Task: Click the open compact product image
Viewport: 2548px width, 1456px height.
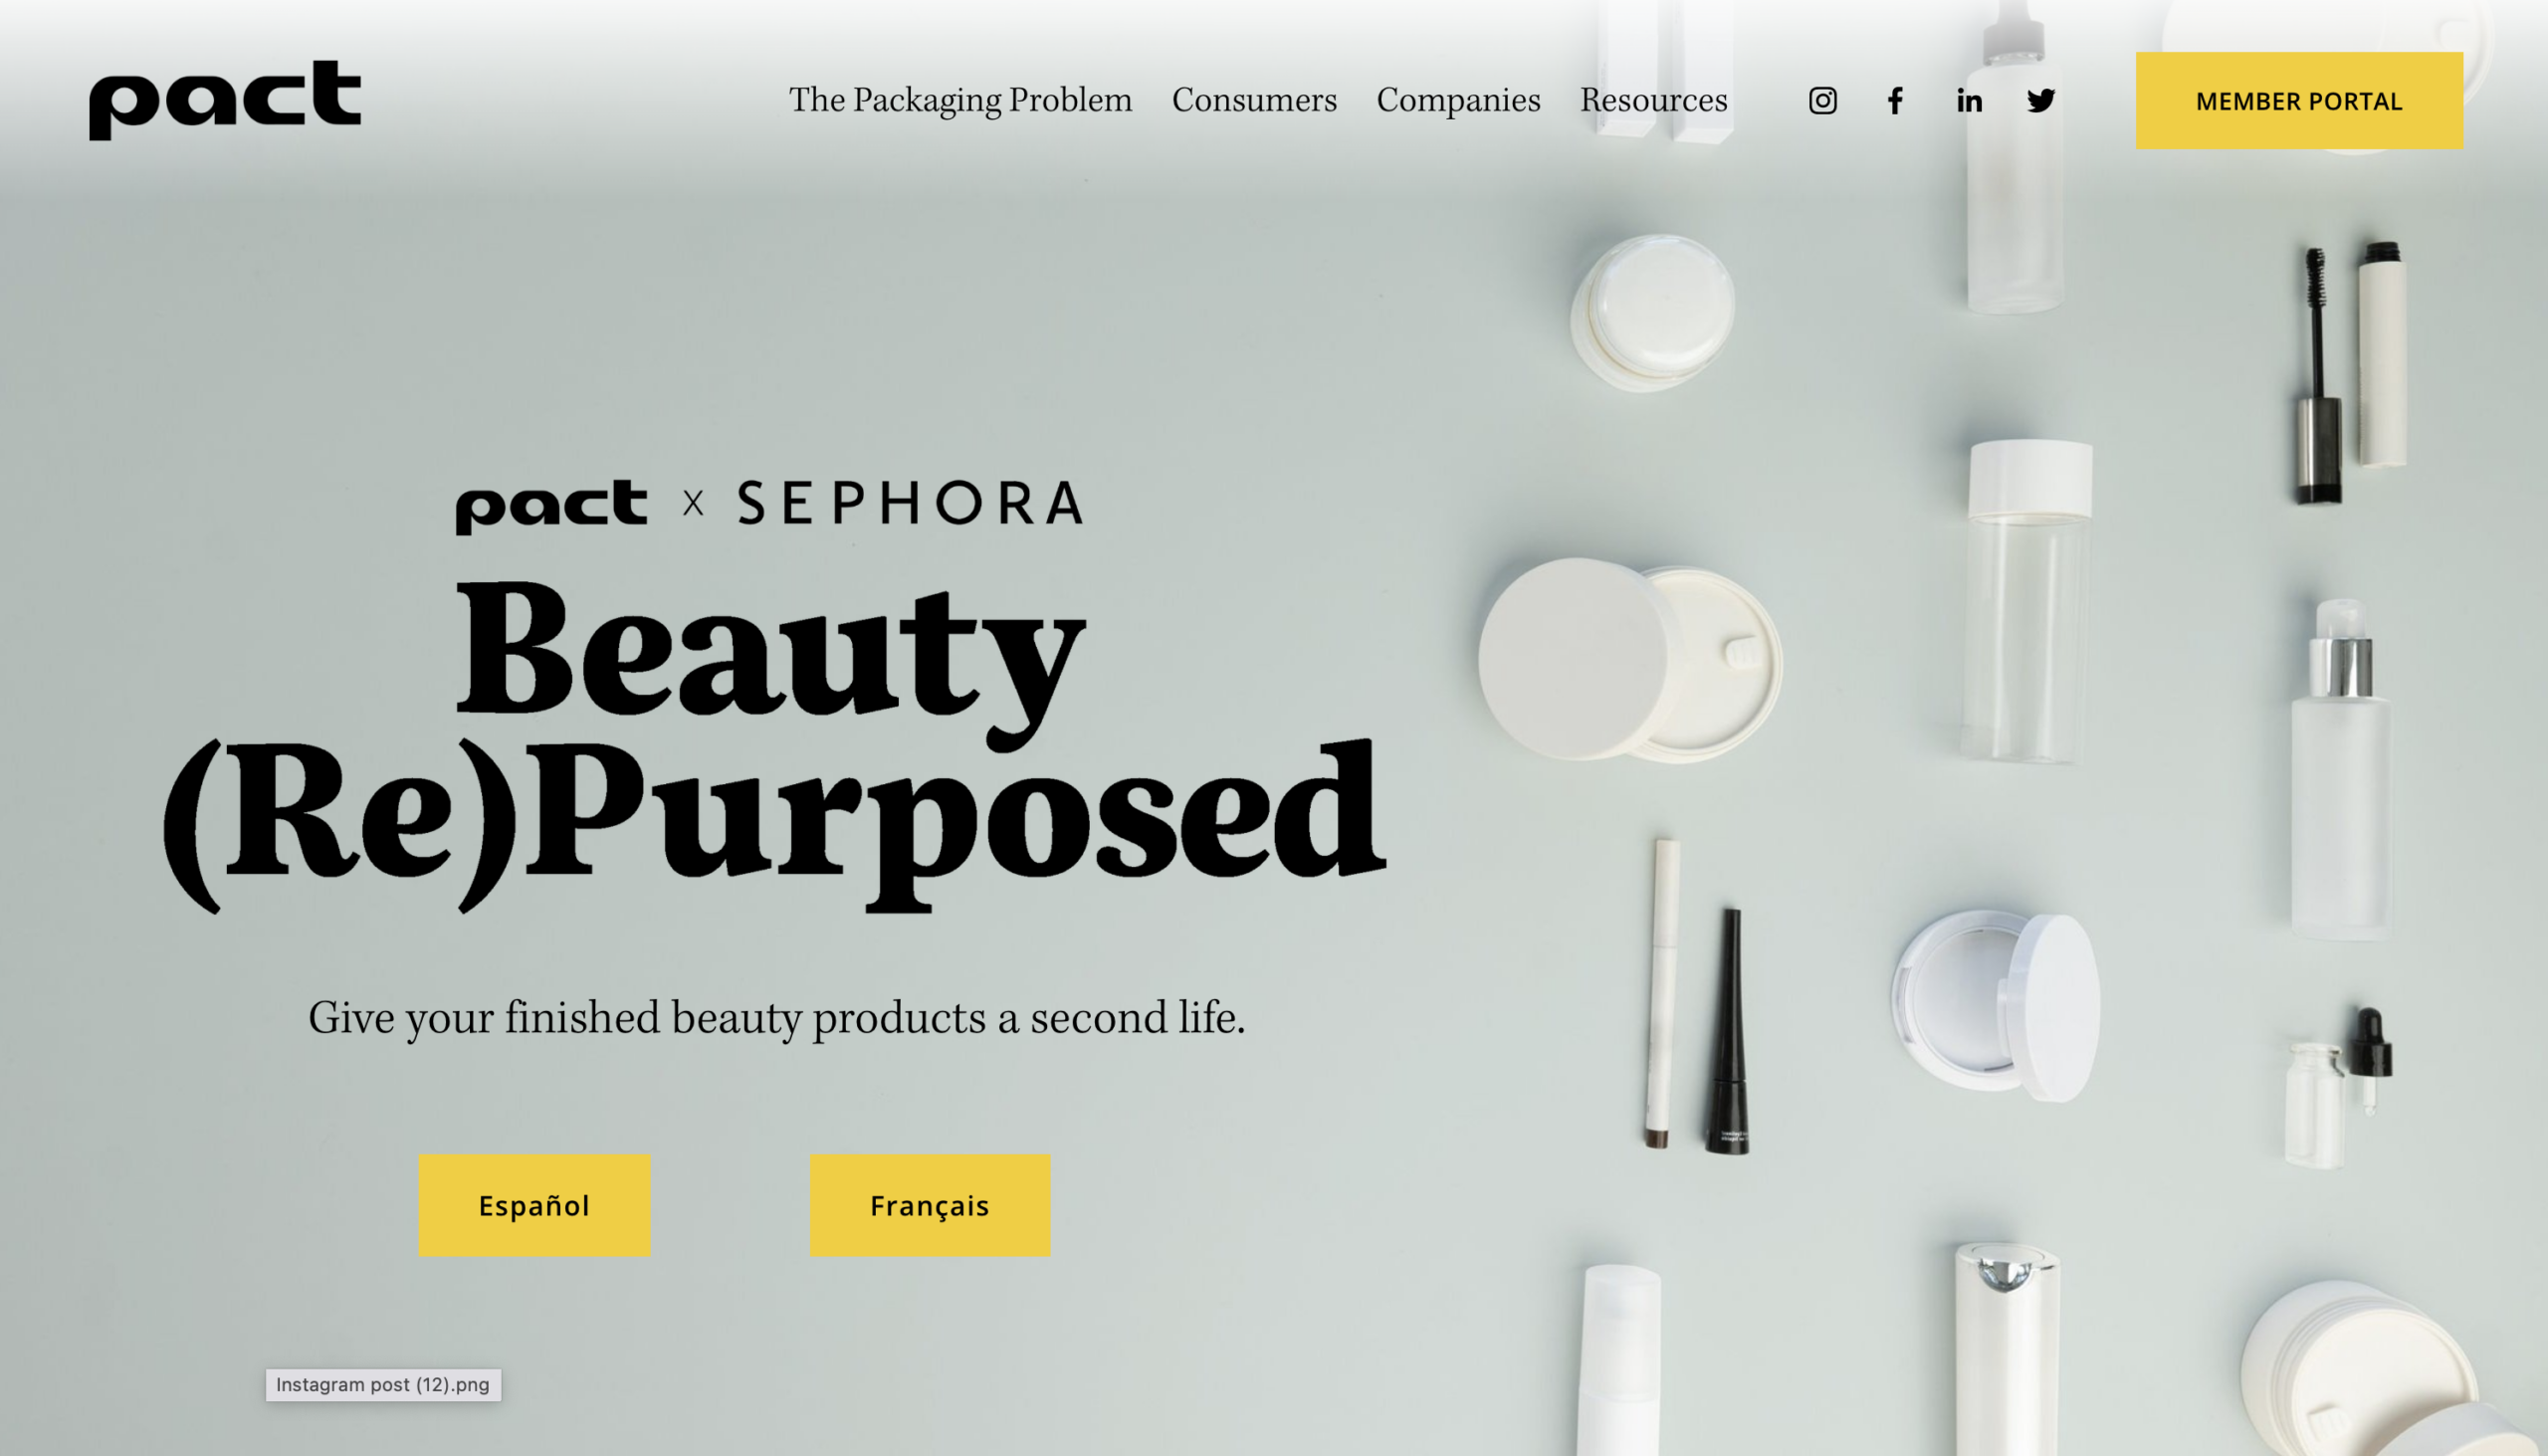Action: coord(1995,1003)
